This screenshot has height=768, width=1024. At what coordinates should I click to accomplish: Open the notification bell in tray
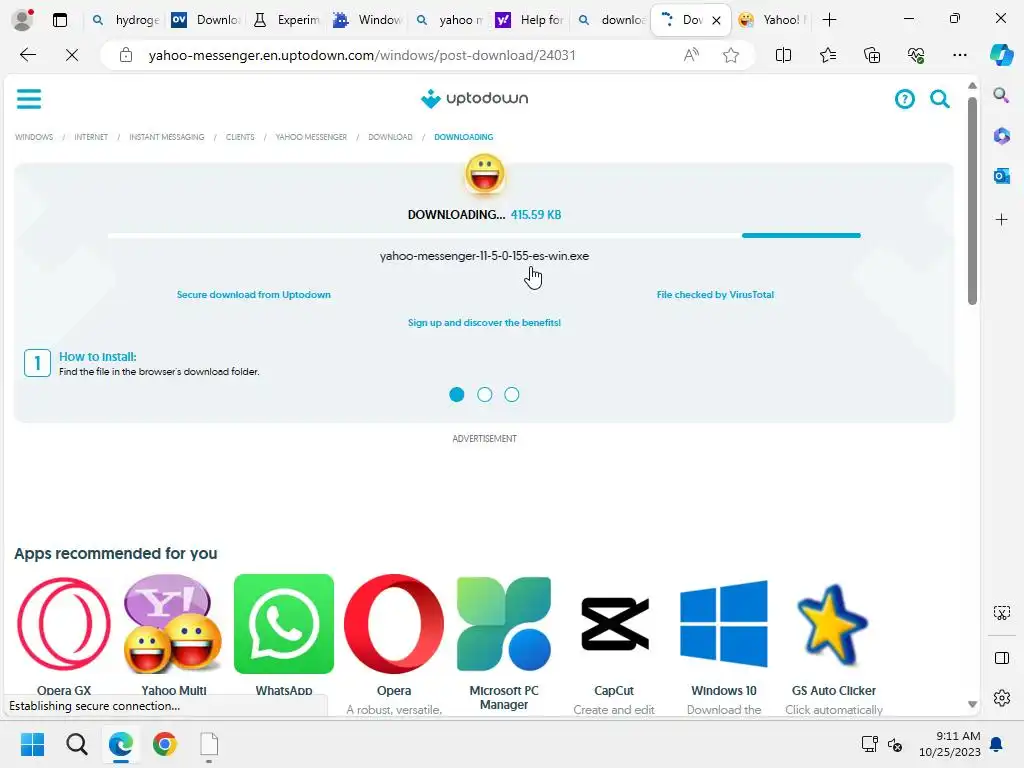point(996,744)
